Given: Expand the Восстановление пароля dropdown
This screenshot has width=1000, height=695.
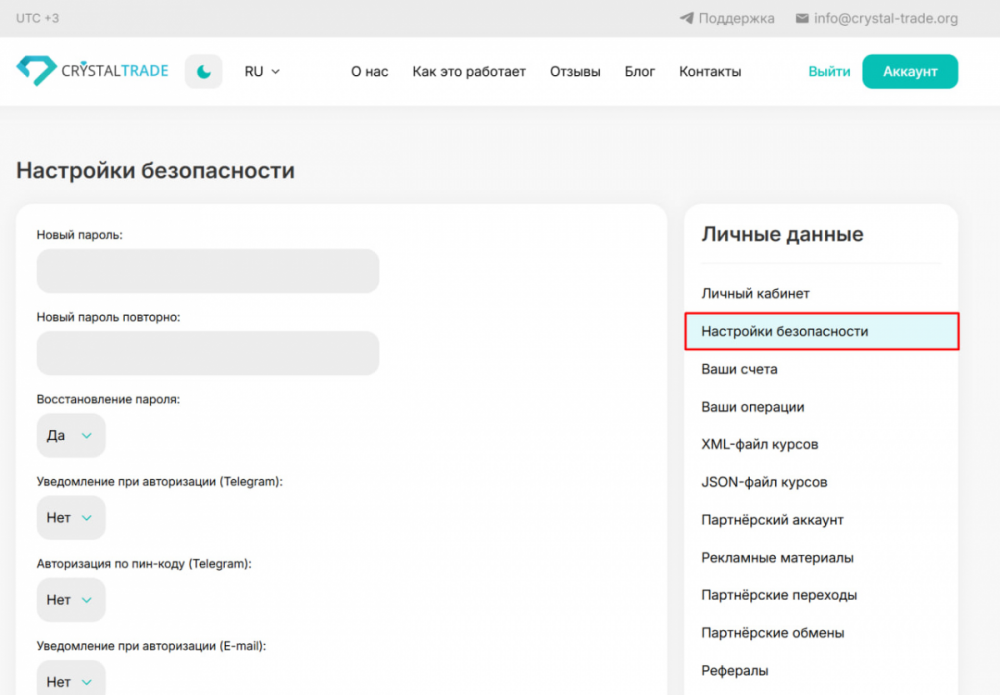Looking at the screenshot, I should pyautogui.click(x=71, y=436).
